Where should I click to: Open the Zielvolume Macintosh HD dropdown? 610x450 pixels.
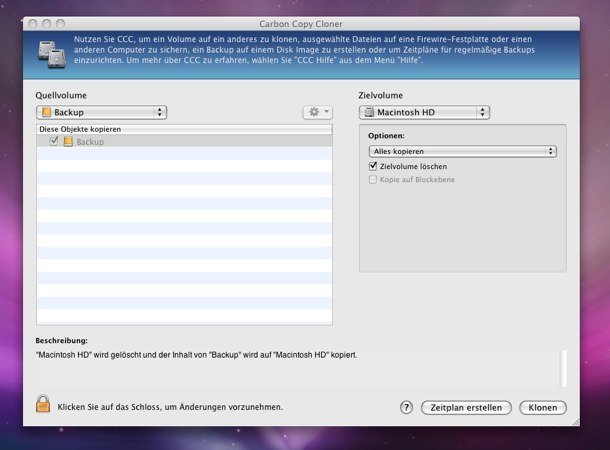coord(424,112)
